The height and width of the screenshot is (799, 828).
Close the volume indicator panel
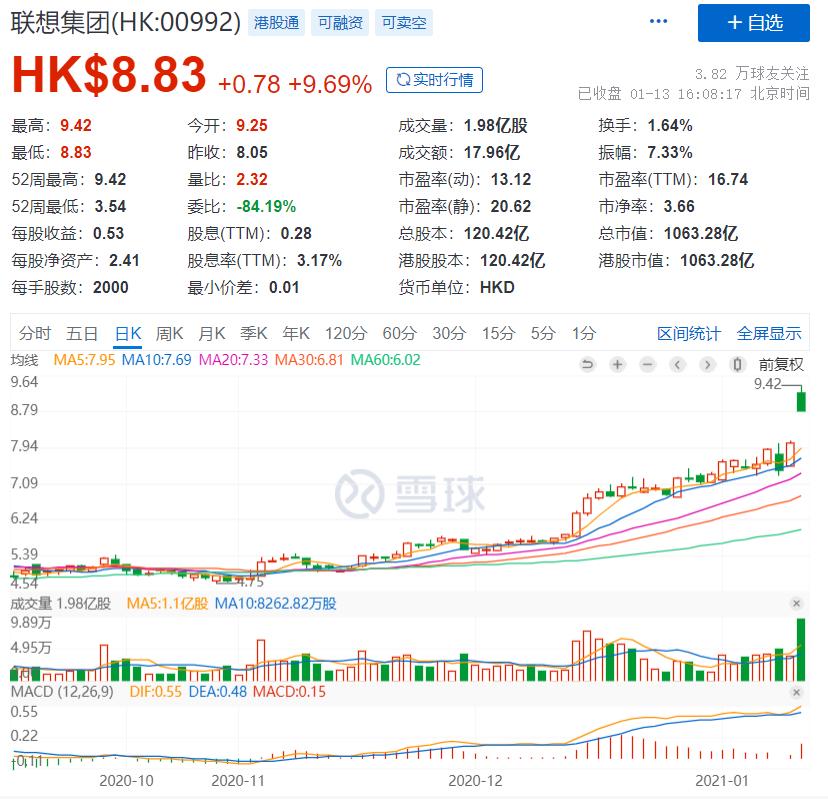point(797,604)
